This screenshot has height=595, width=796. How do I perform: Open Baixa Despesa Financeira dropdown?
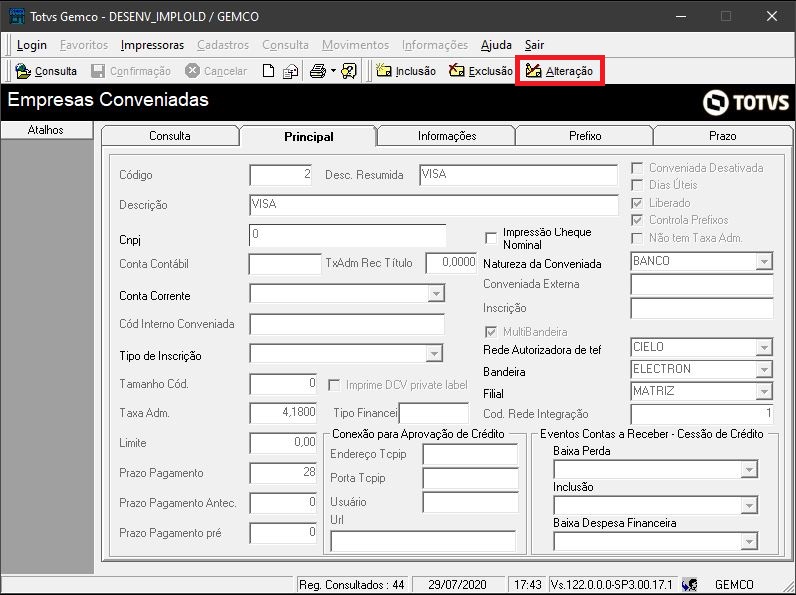tap(749, 542)
